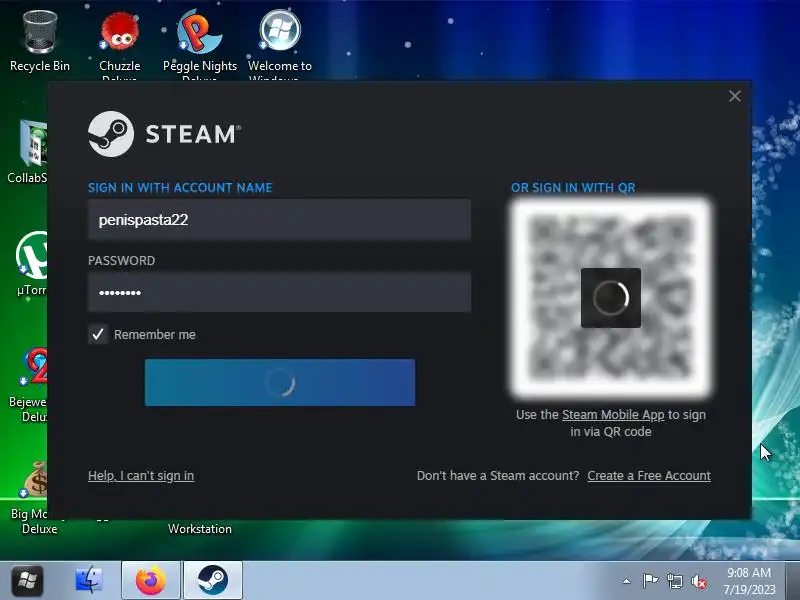
Task: Close the Steam sign in window
Action: point(735,96)
